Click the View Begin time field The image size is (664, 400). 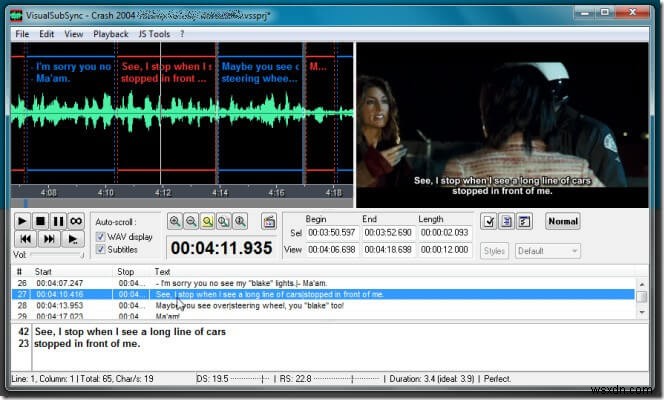332,250
